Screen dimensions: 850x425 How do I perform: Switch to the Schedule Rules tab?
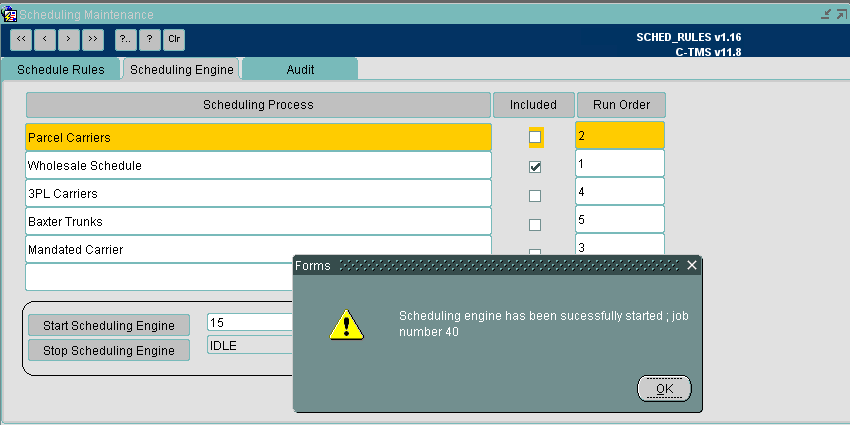pos(61,69)
